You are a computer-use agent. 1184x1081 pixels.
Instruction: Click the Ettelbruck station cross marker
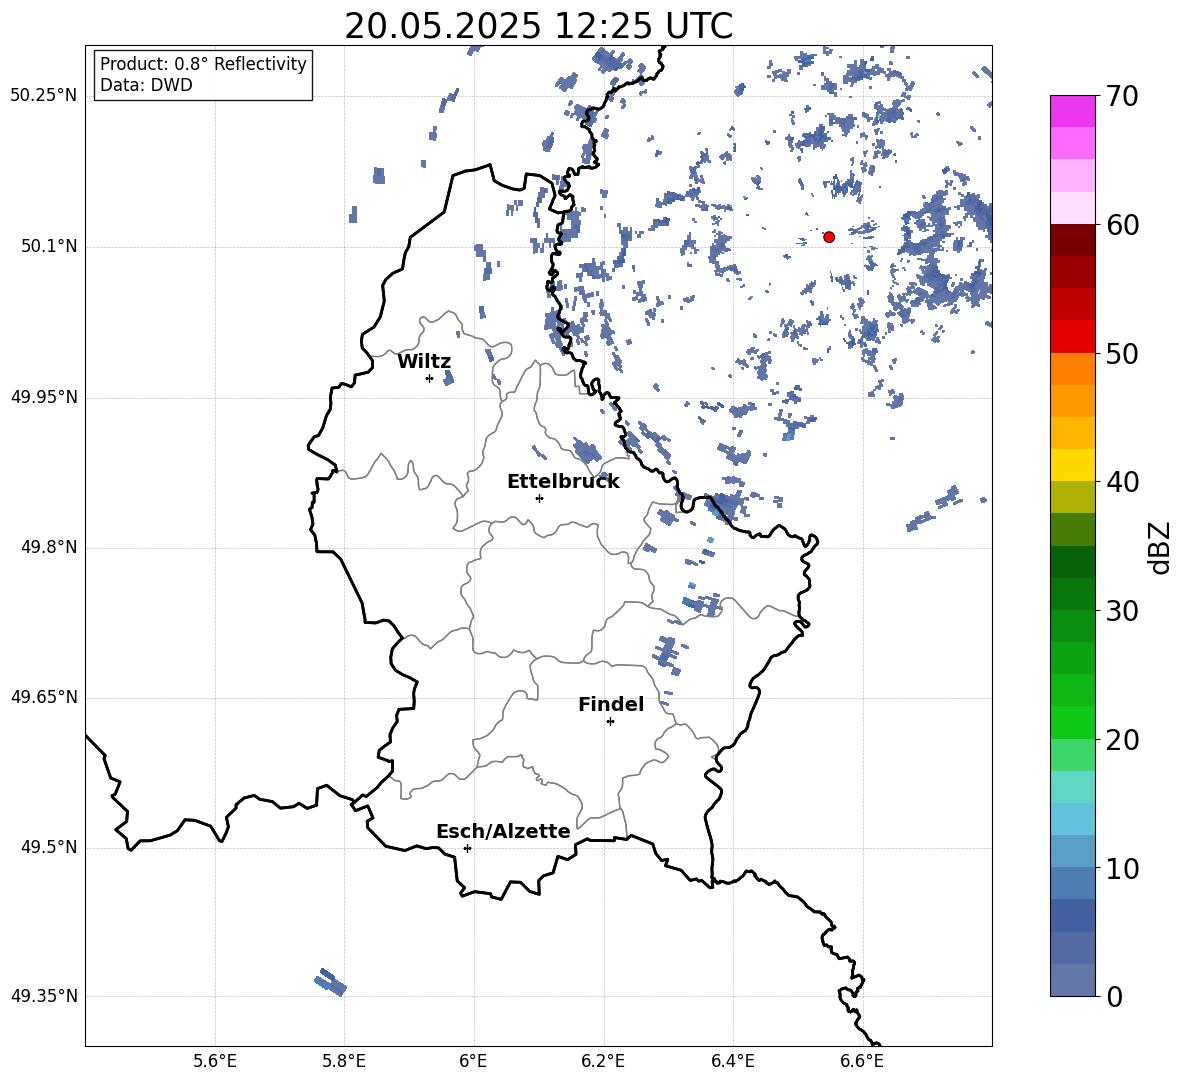pos(539,498)
